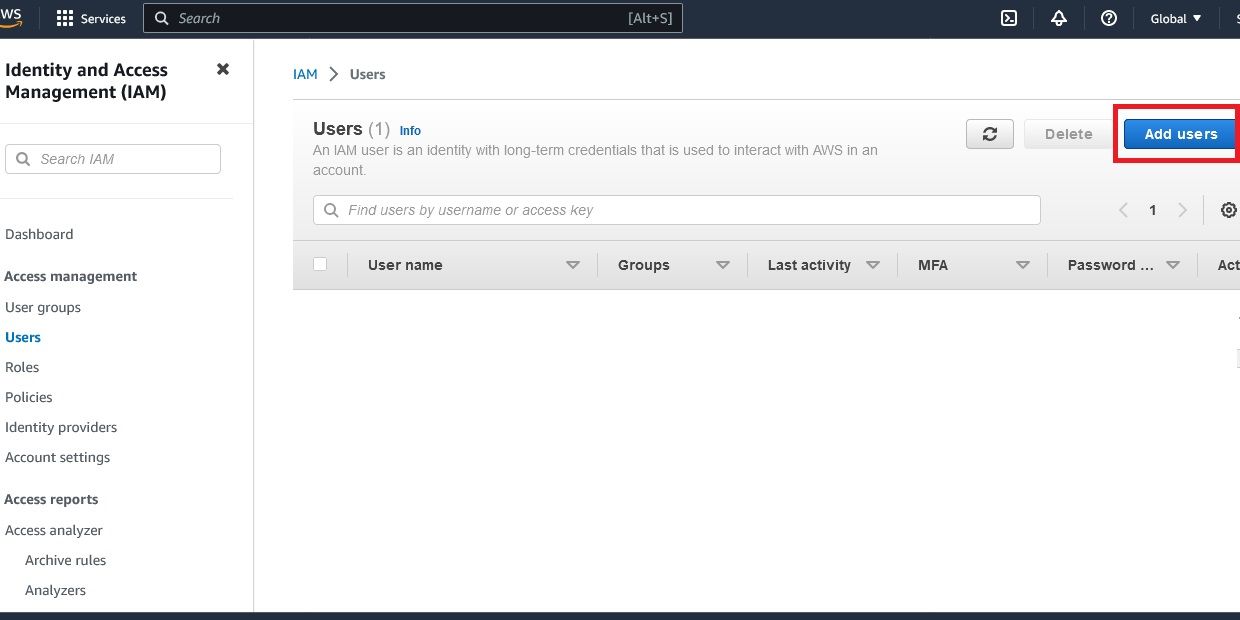Open the User name column filter

573,264
